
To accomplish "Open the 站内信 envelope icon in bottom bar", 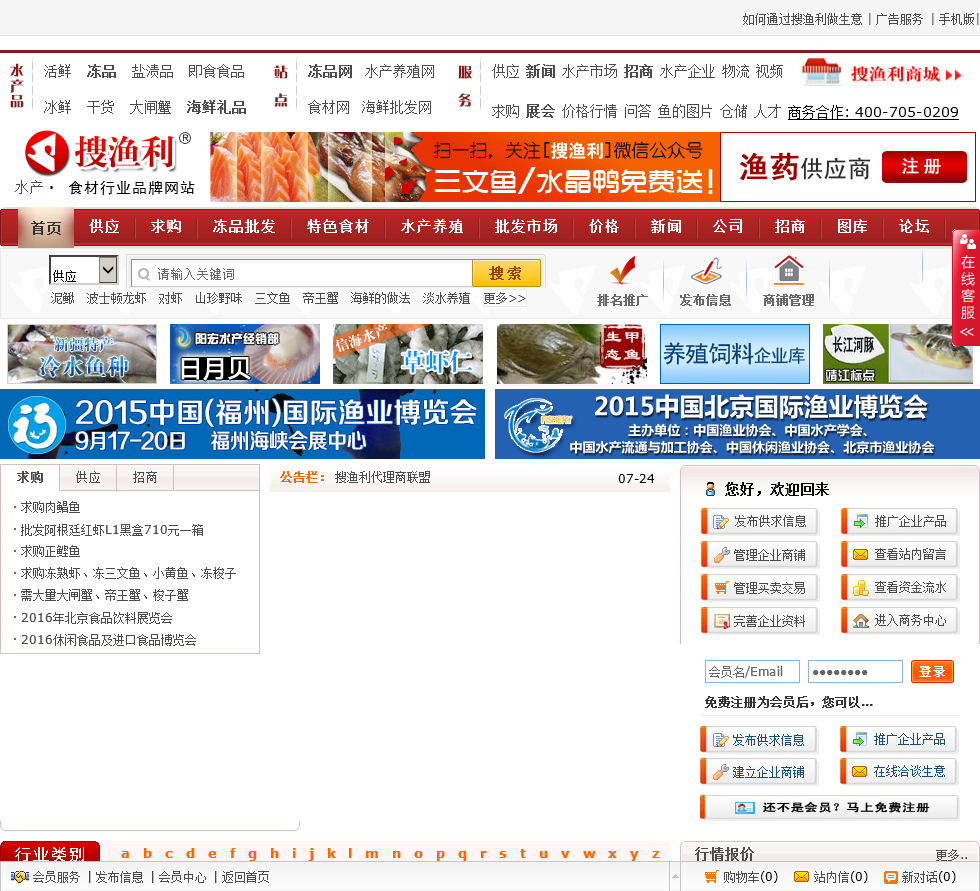I will click(x=801, y=877).
